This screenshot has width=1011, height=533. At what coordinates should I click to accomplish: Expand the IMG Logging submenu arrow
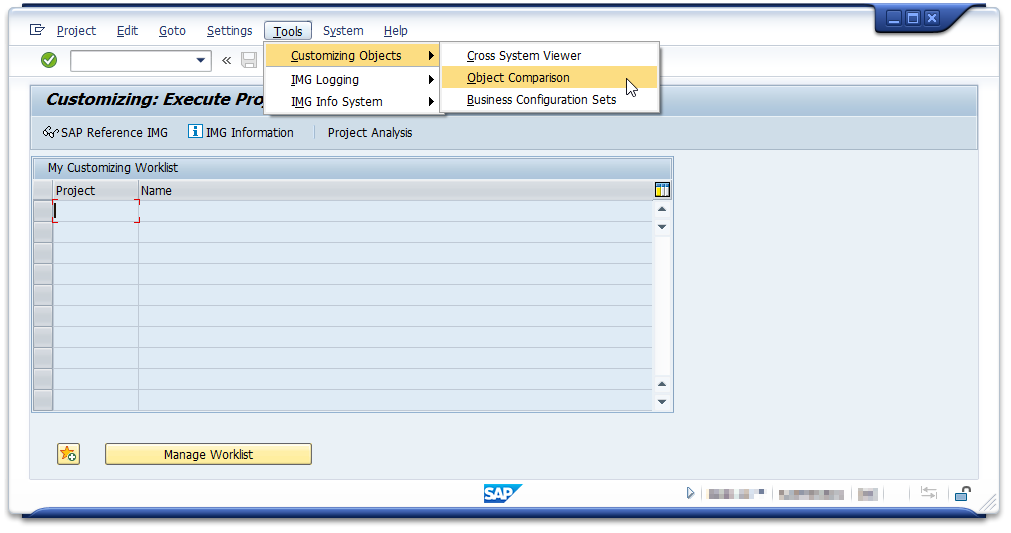click(x=431, y=80)
